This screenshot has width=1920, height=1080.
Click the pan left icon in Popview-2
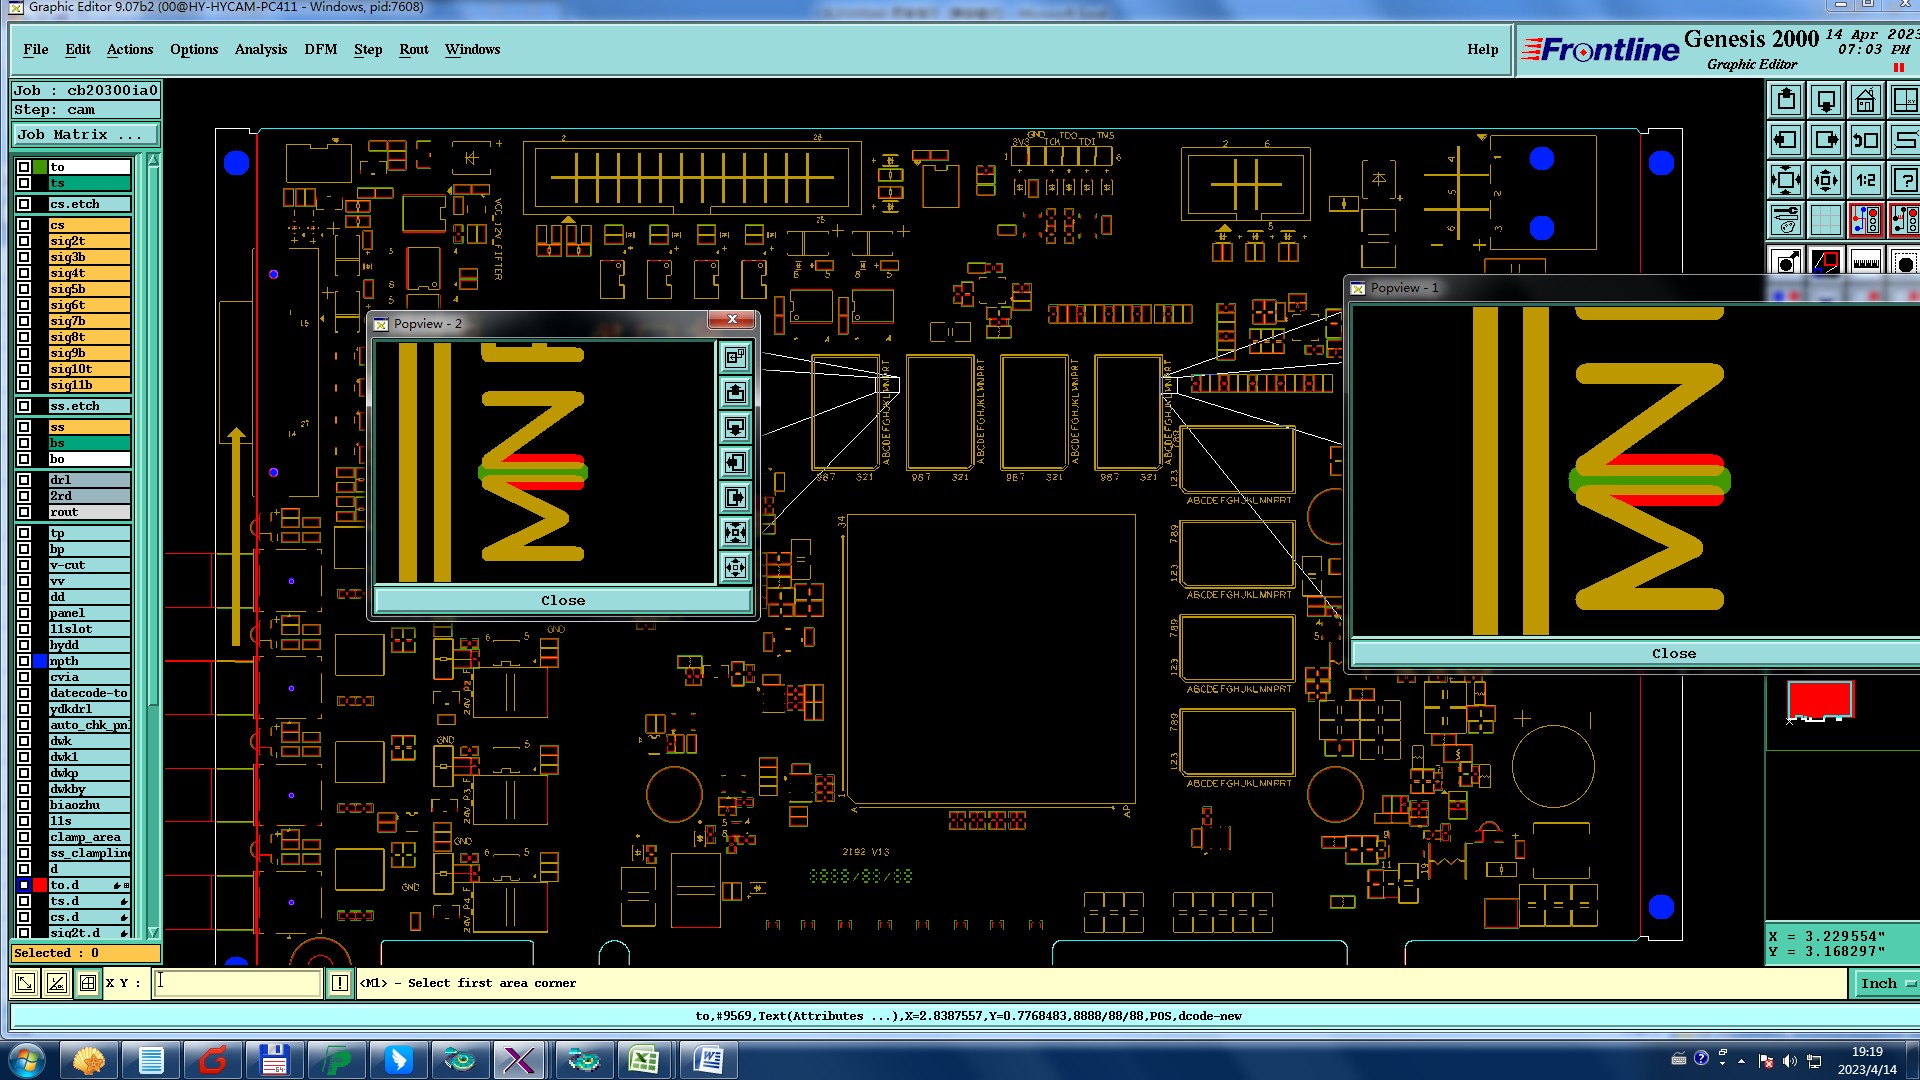coord(735,462)
